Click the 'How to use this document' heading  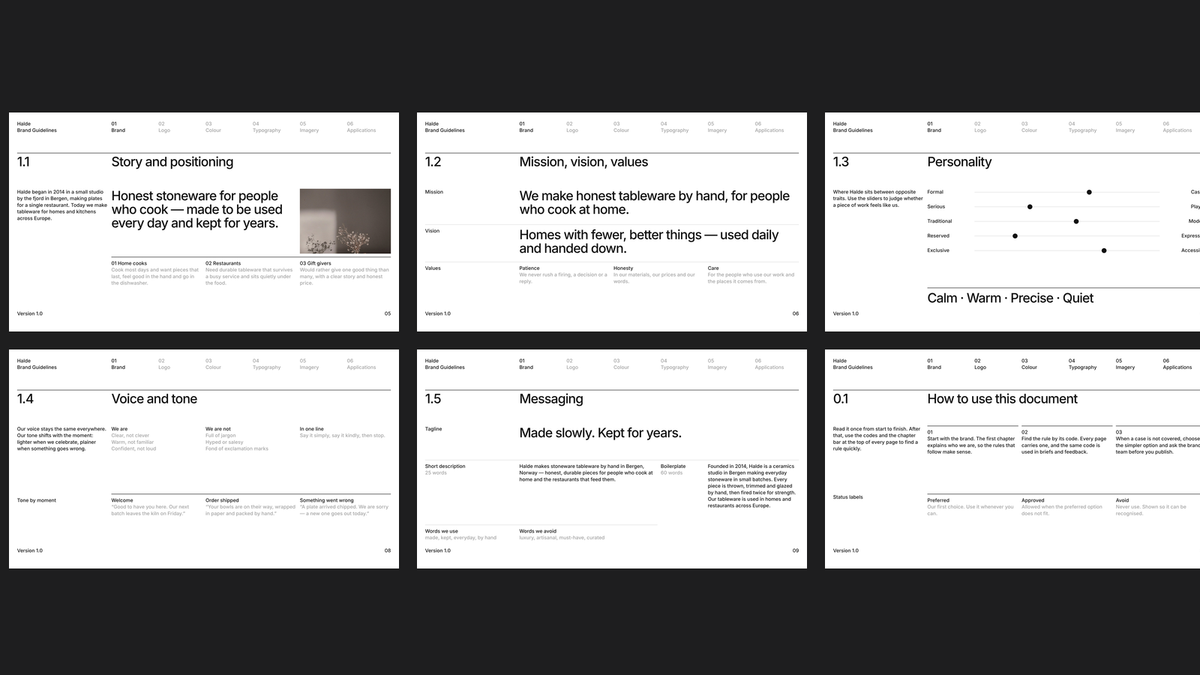point(1002,399)
